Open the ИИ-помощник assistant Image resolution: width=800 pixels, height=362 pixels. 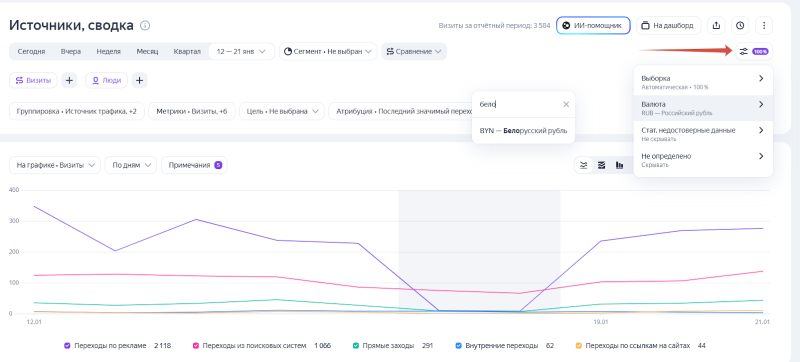click(x=593, y=25)
